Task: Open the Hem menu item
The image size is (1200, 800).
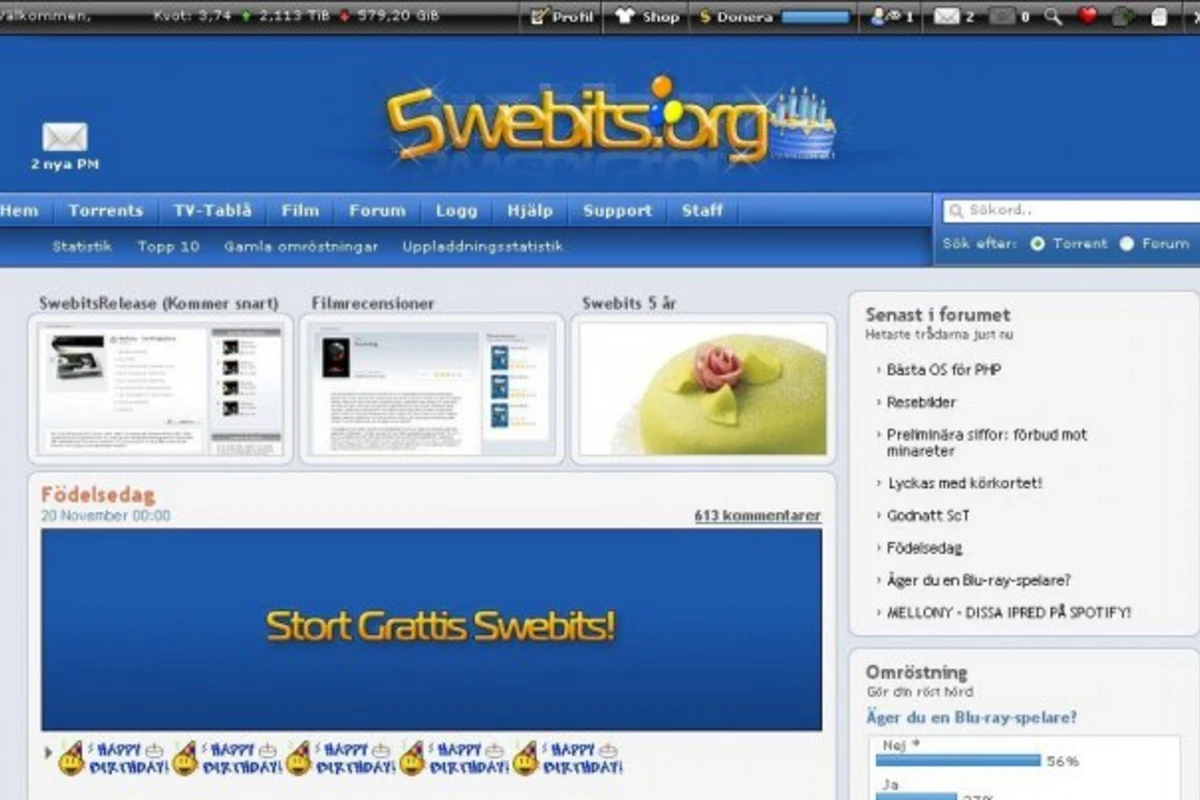Action: point(20,210)
